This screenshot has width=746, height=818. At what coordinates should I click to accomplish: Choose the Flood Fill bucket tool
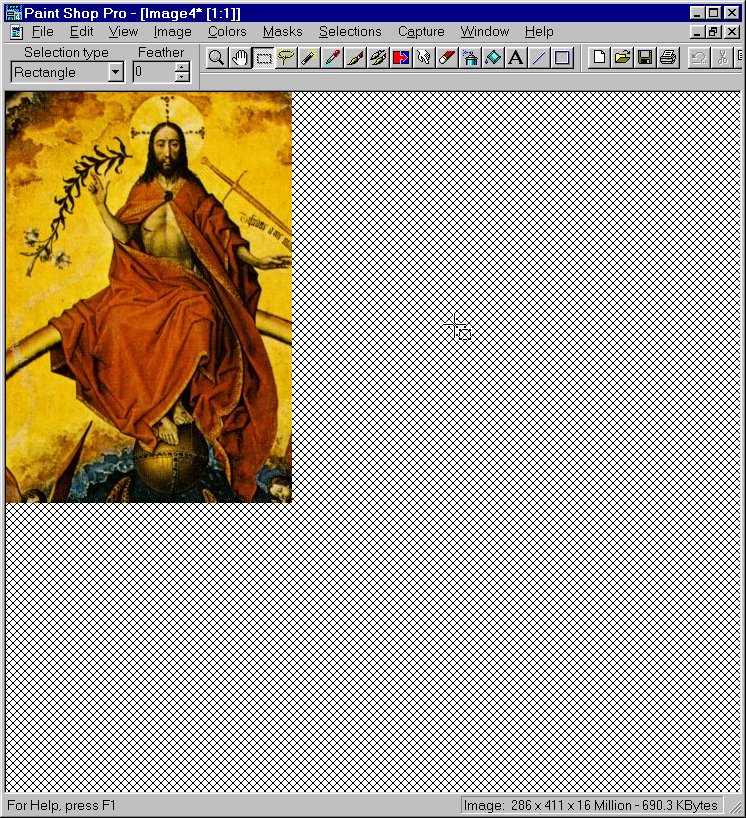pos(493,58)
